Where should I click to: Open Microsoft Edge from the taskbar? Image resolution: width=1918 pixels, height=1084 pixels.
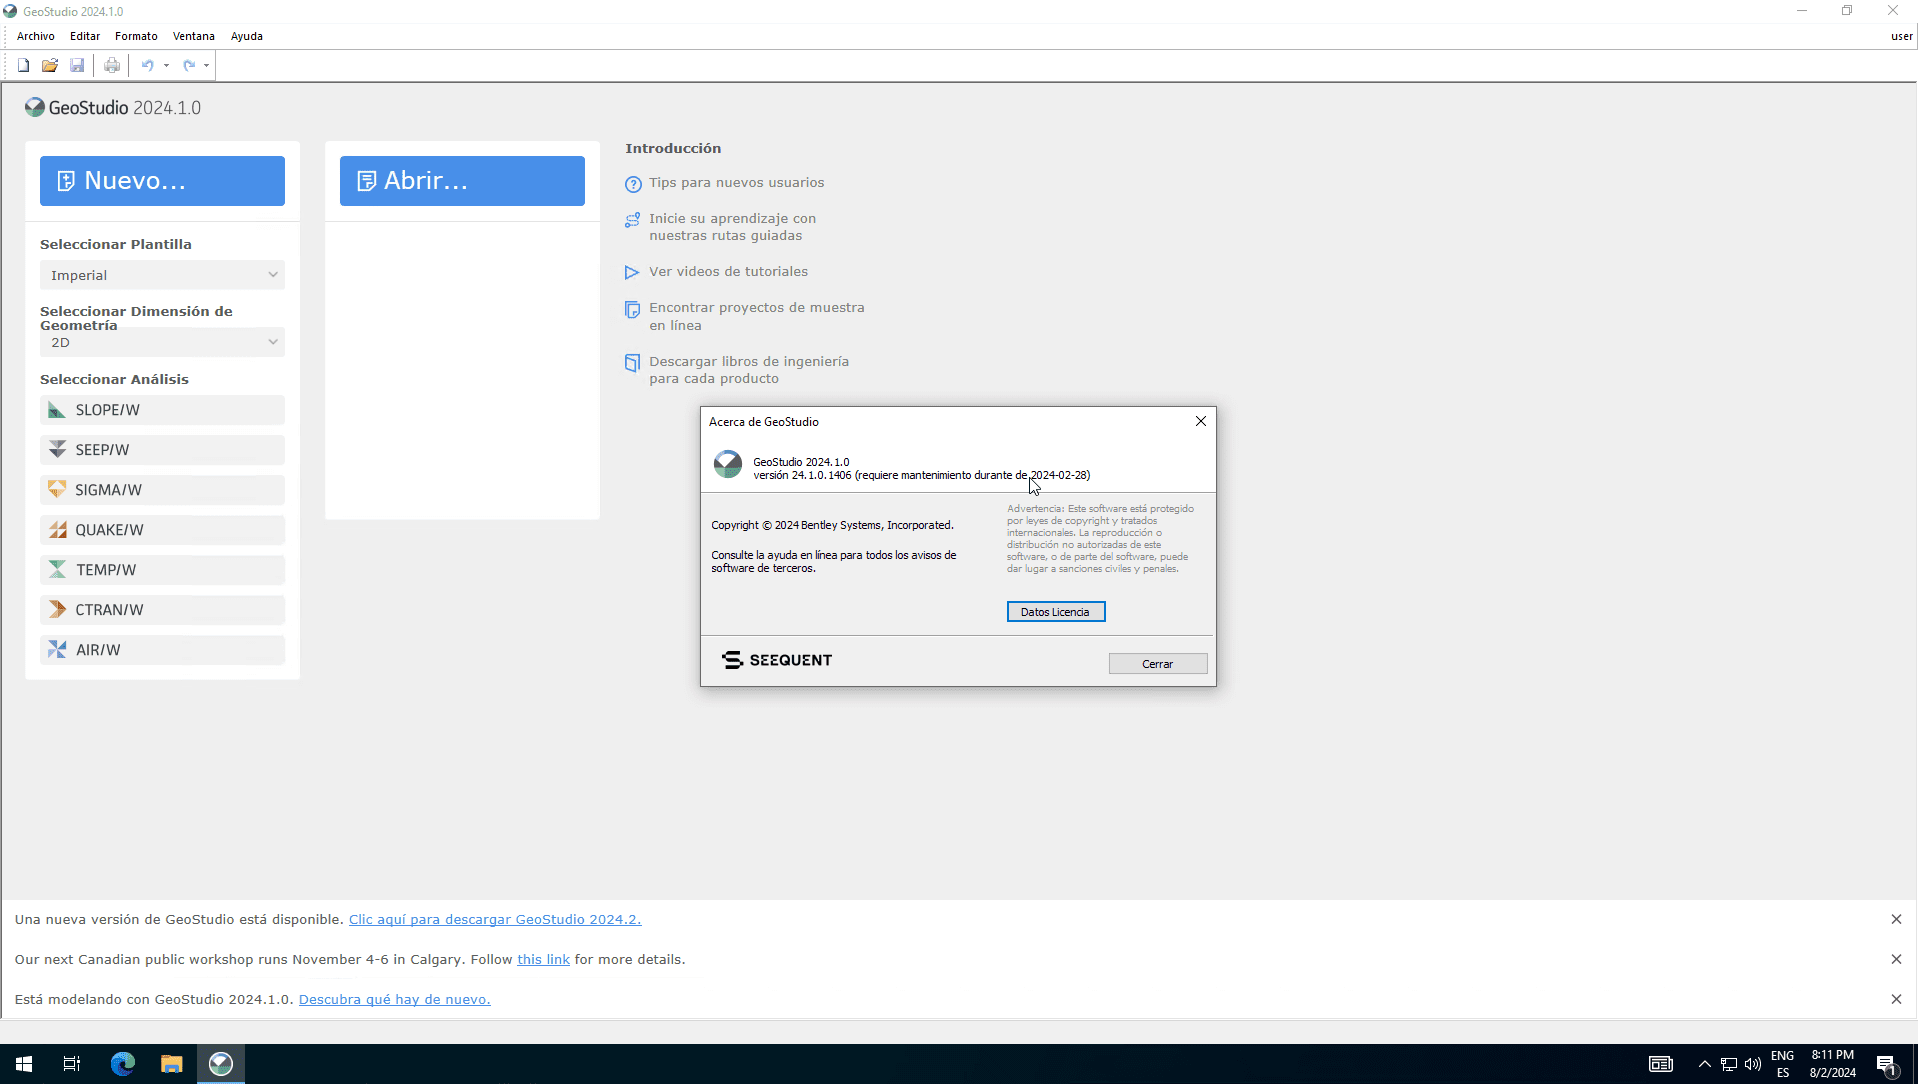point(122,1064)
